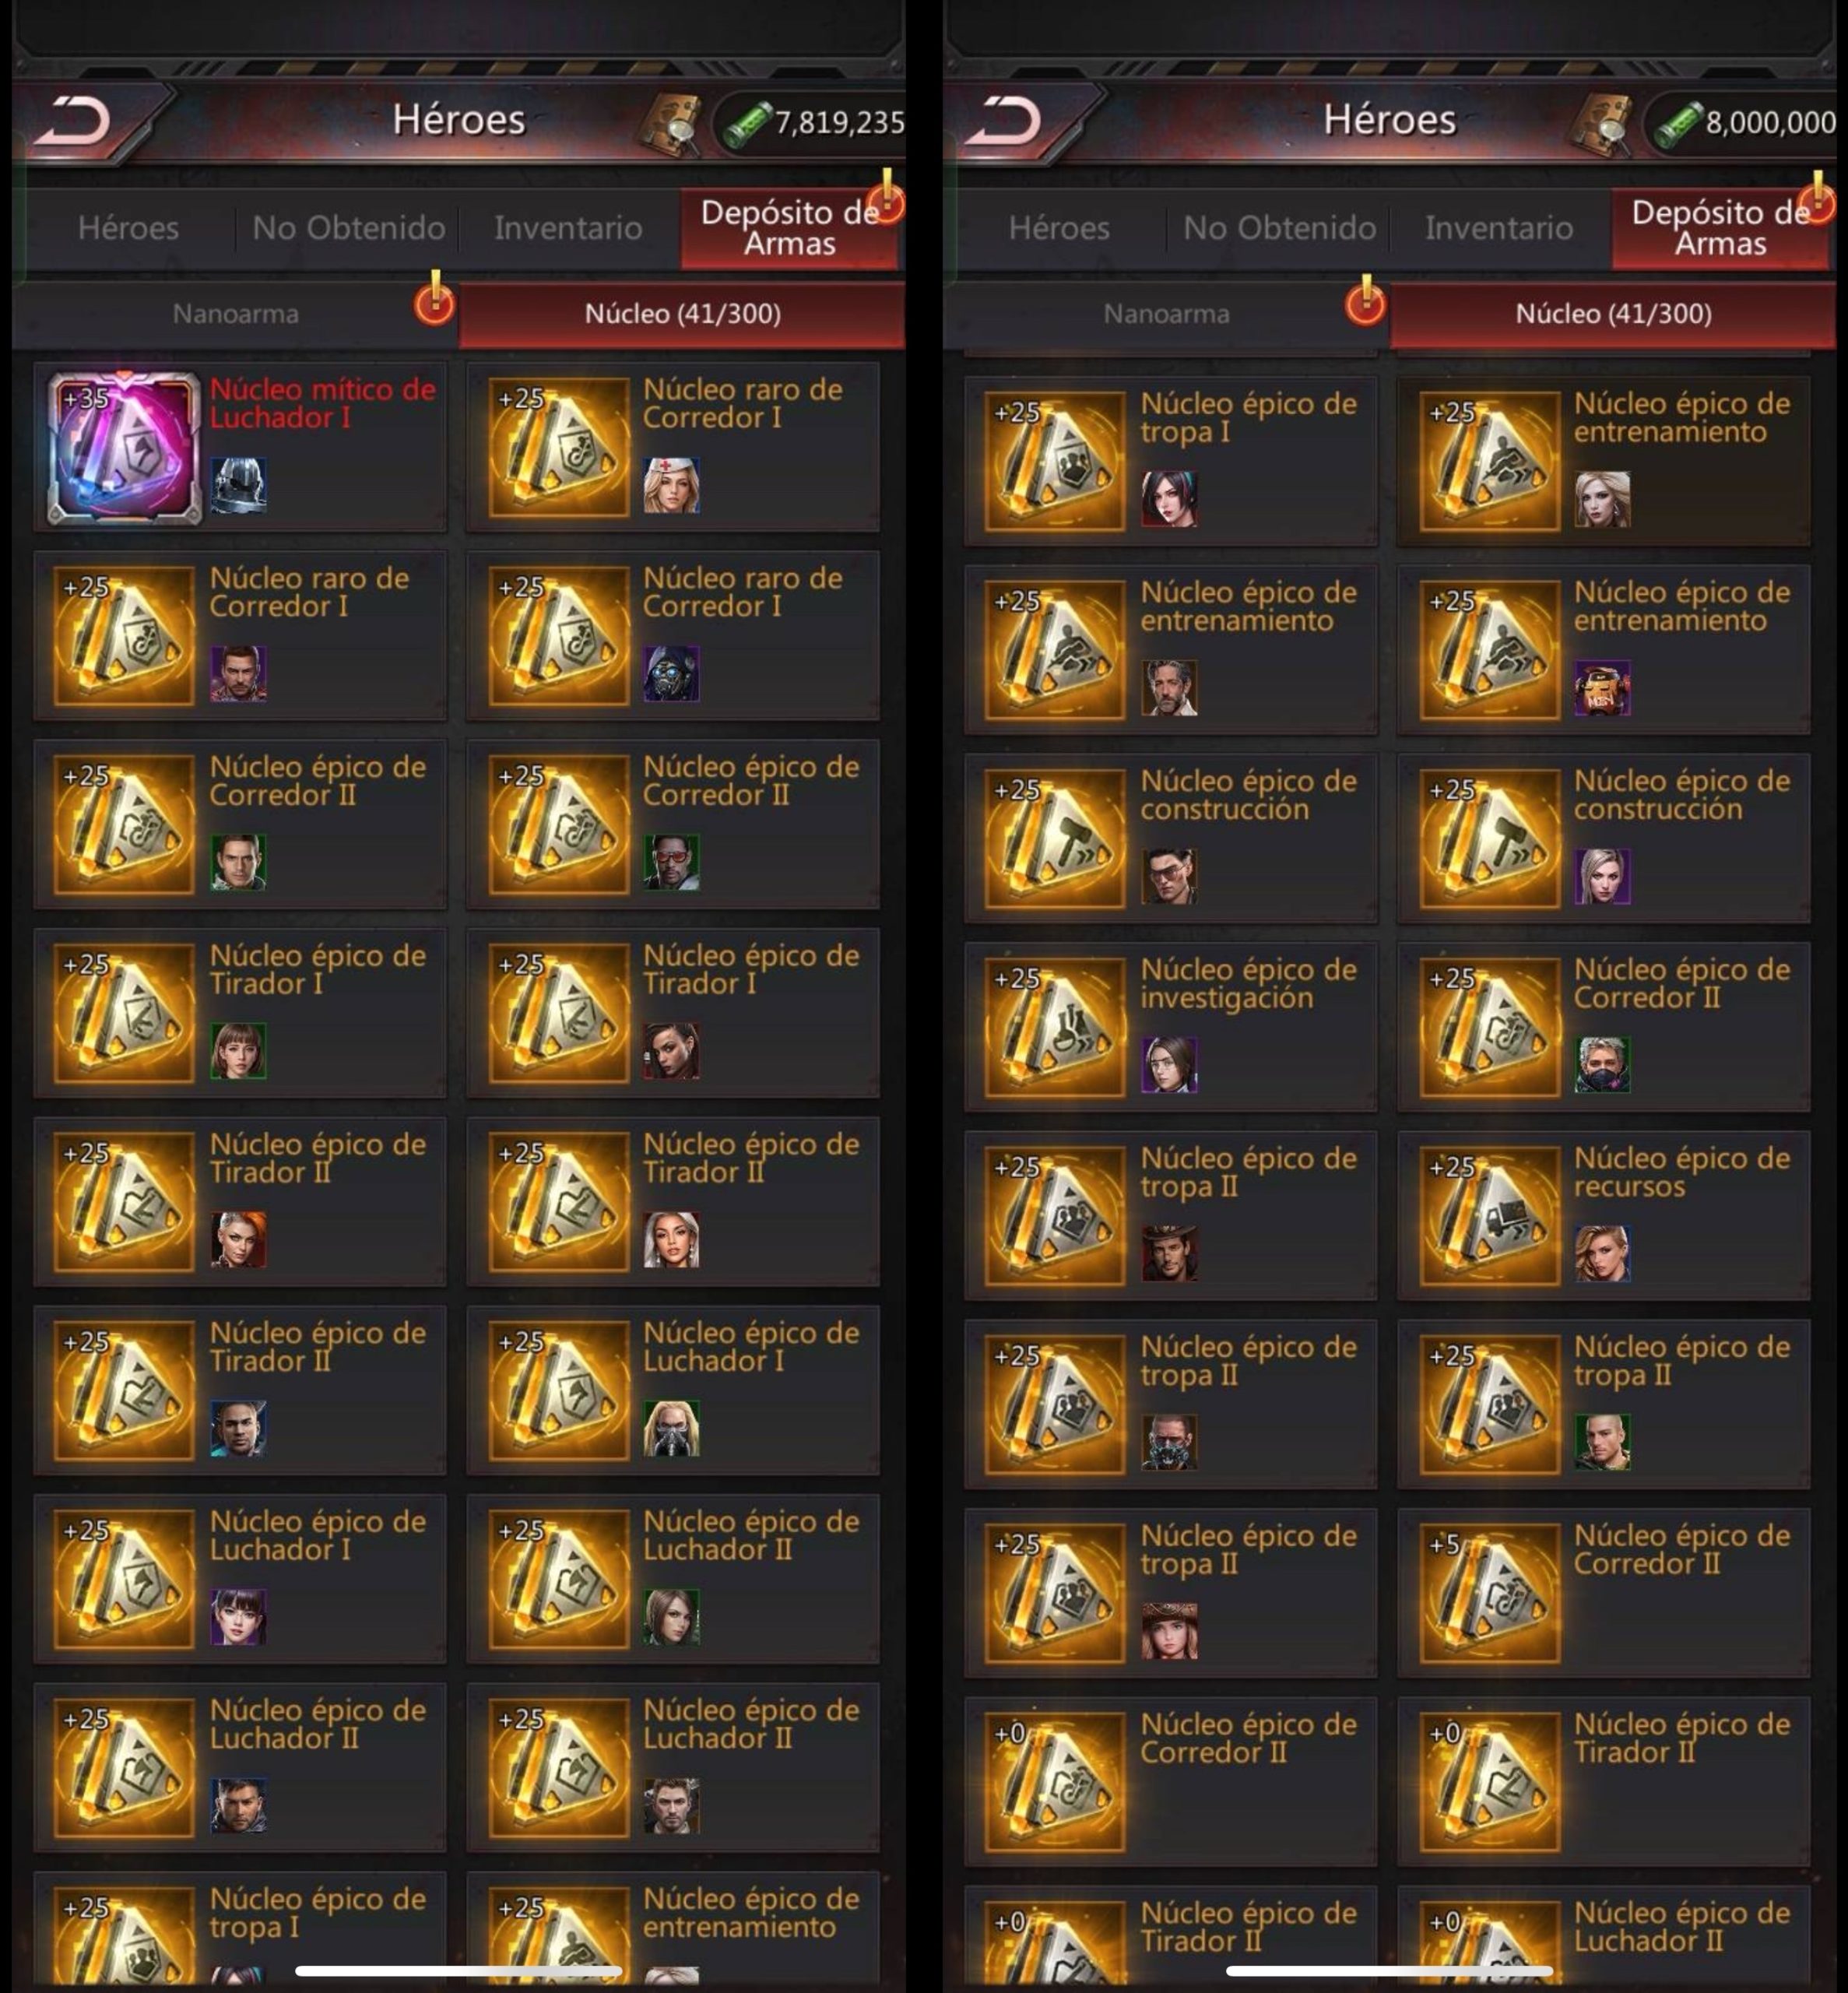Select the +5 Núcleo épico de Corredor II
Screen dimensions: 1848x1993
click(x=1603, y=1593)
